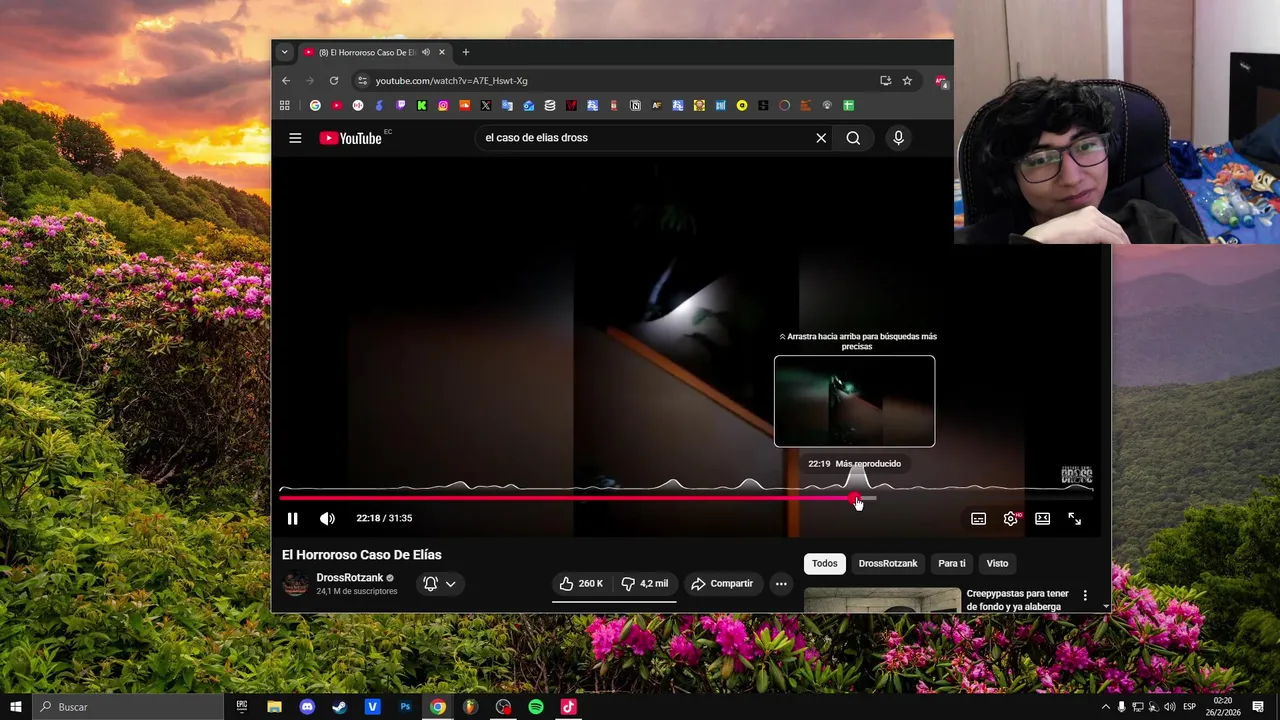Click the red progress bar scrubber handle
1280x720 pixels.
[x=854, y=497]
